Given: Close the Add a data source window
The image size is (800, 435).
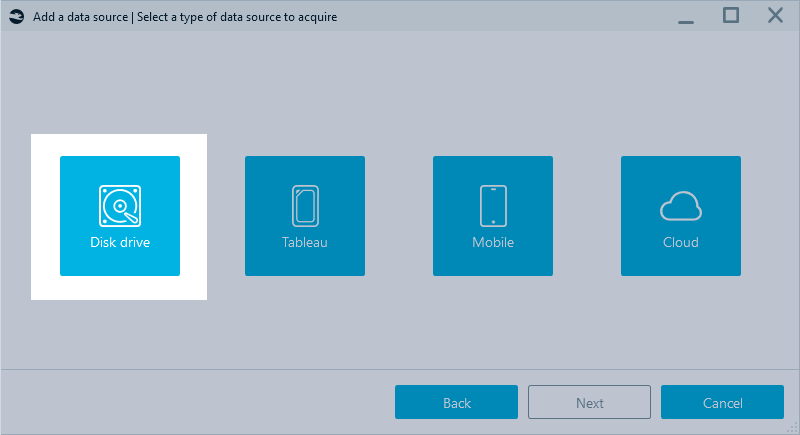Looking at the screenshot, I should (775, 16).
